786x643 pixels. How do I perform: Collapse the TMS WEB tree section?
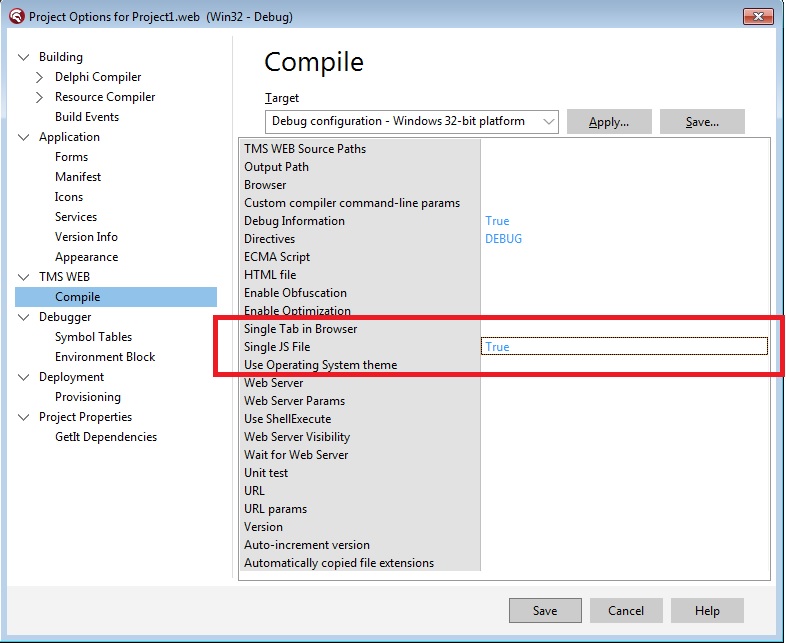click(x=24, y=277)
